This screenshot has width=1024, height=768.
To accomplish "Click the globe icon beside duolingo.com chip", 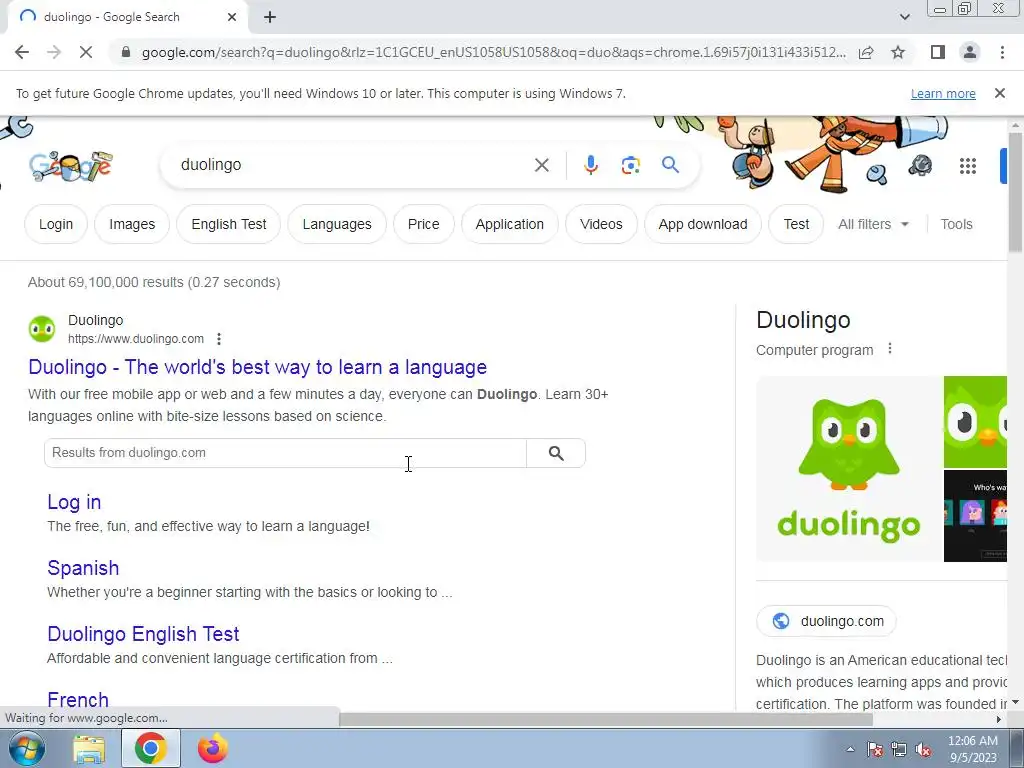I will click(x=780, y=621).
